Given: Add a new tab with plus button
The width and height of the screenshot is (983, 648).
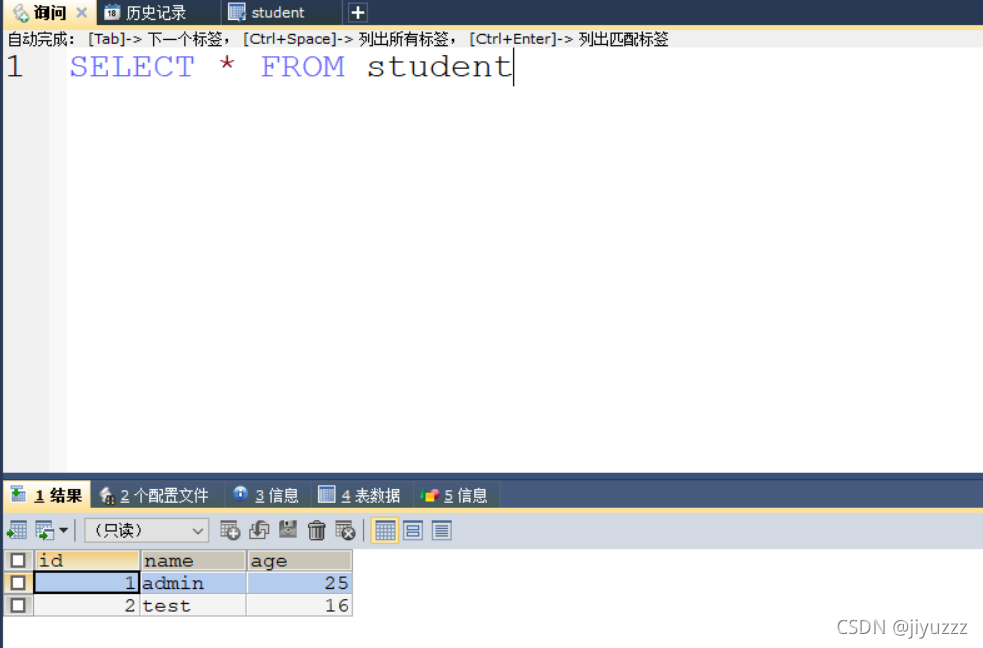Looking at the screenshot, I should click(x=357, y=13).
